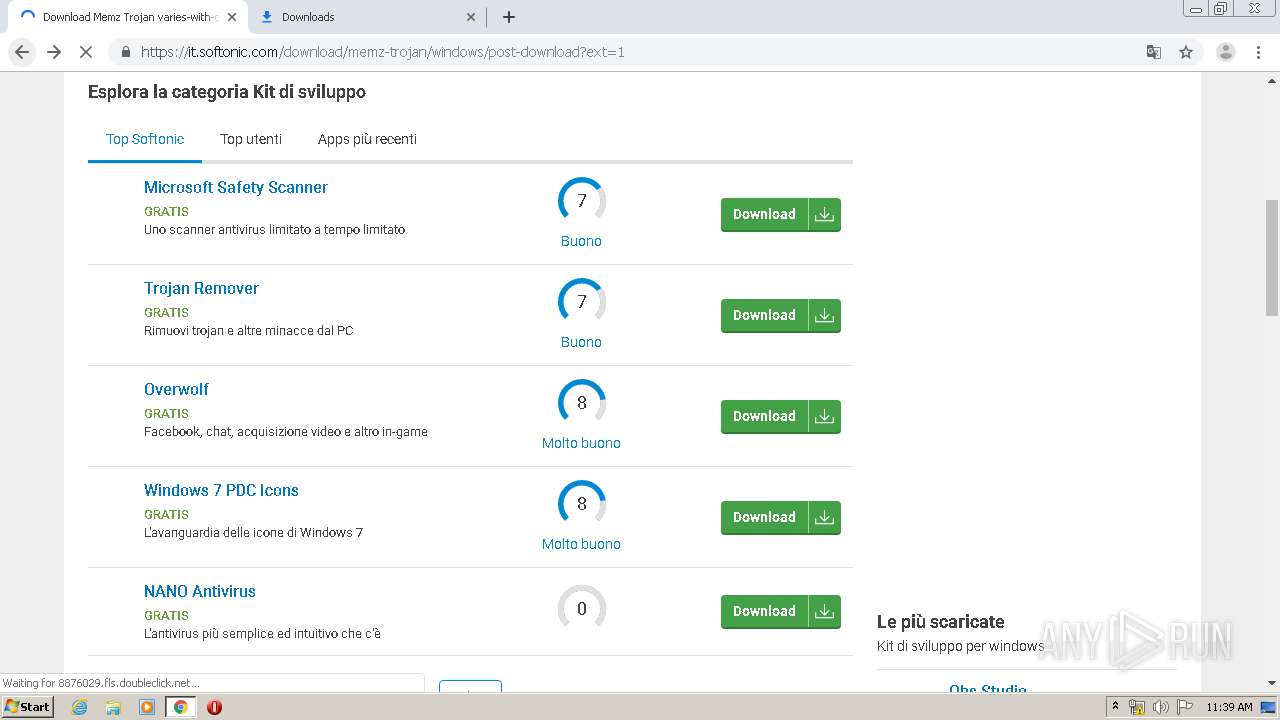Viewport: 1280px width, 720px height.
Task: Click the page vertical scrollbar thumb
Action: 1272,258
